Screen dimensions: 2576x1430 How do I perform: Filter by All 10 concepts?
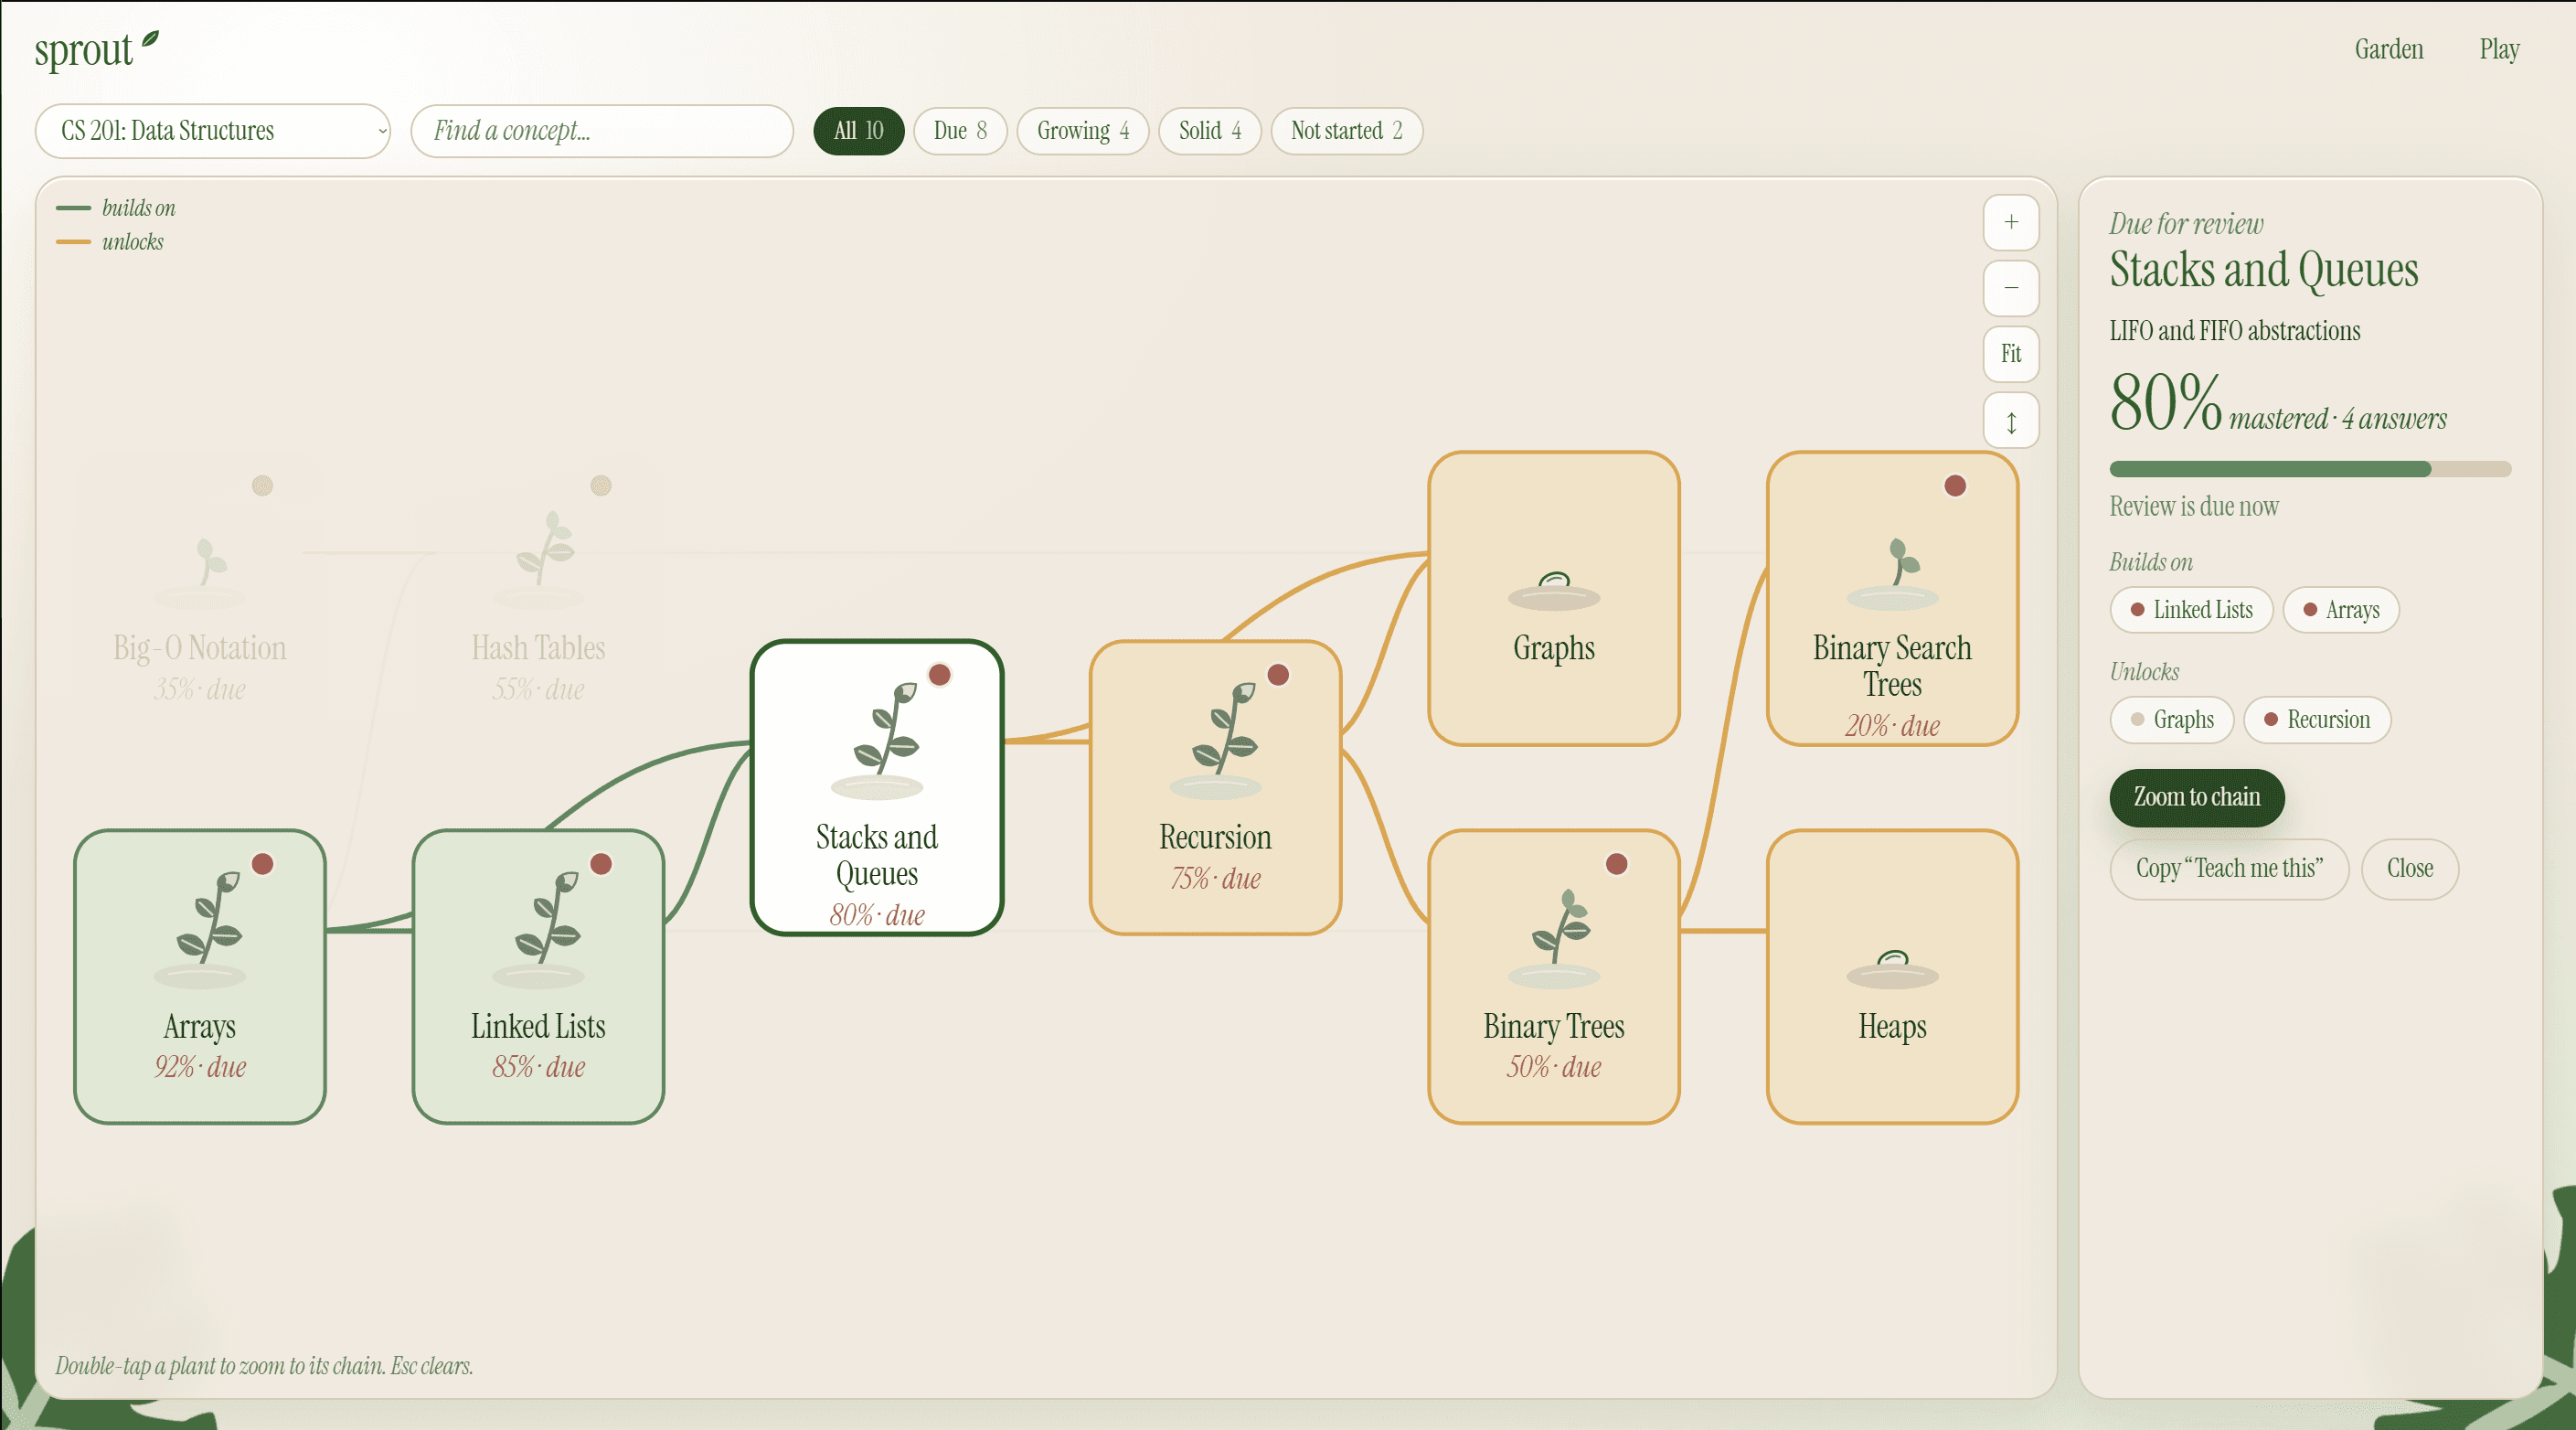[858, 131]
